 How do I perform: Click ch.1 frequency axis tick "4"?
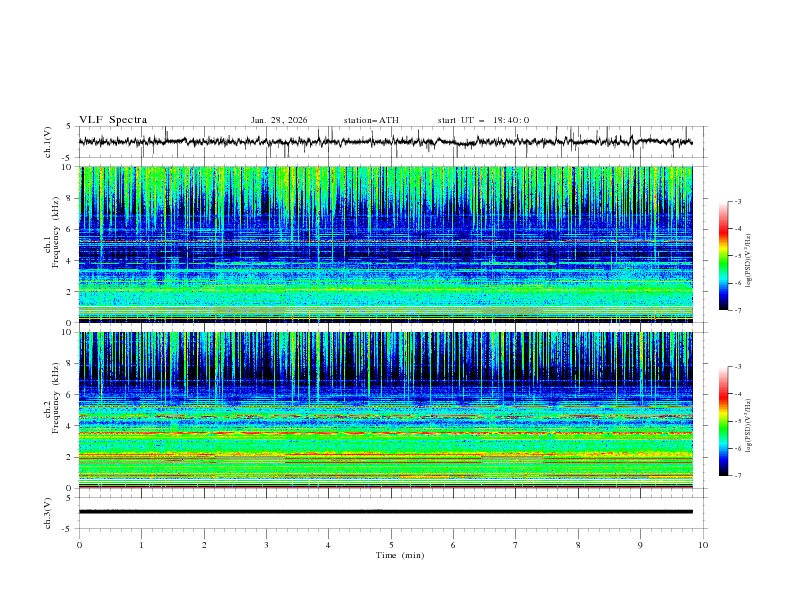(69, 261)
